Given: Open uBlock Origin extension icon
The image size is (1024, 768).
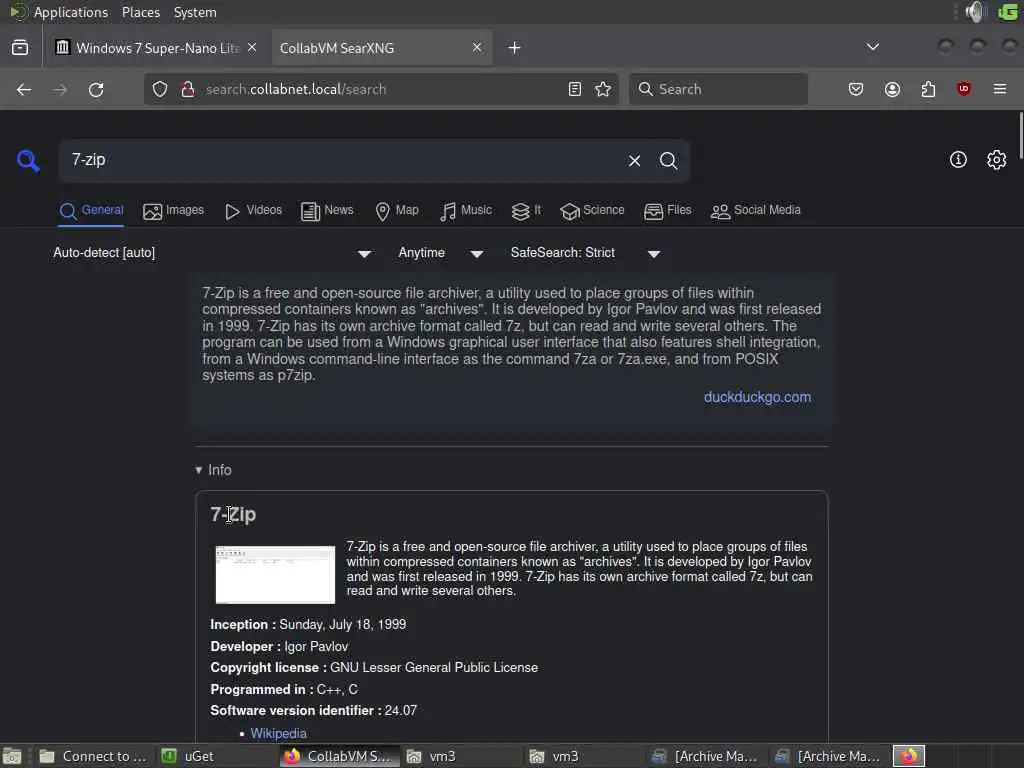Looking at the screenshot, I should 964,89.
